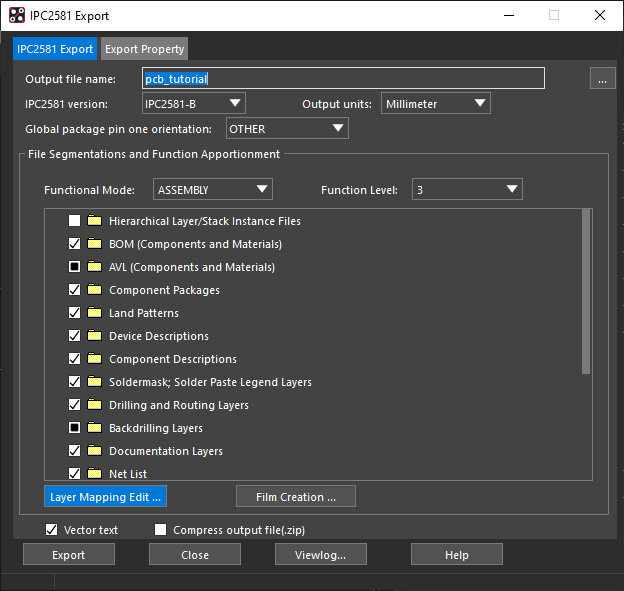
Task: Click folder icon beside AVL (Components and Materials)
Action: point(94,266)
